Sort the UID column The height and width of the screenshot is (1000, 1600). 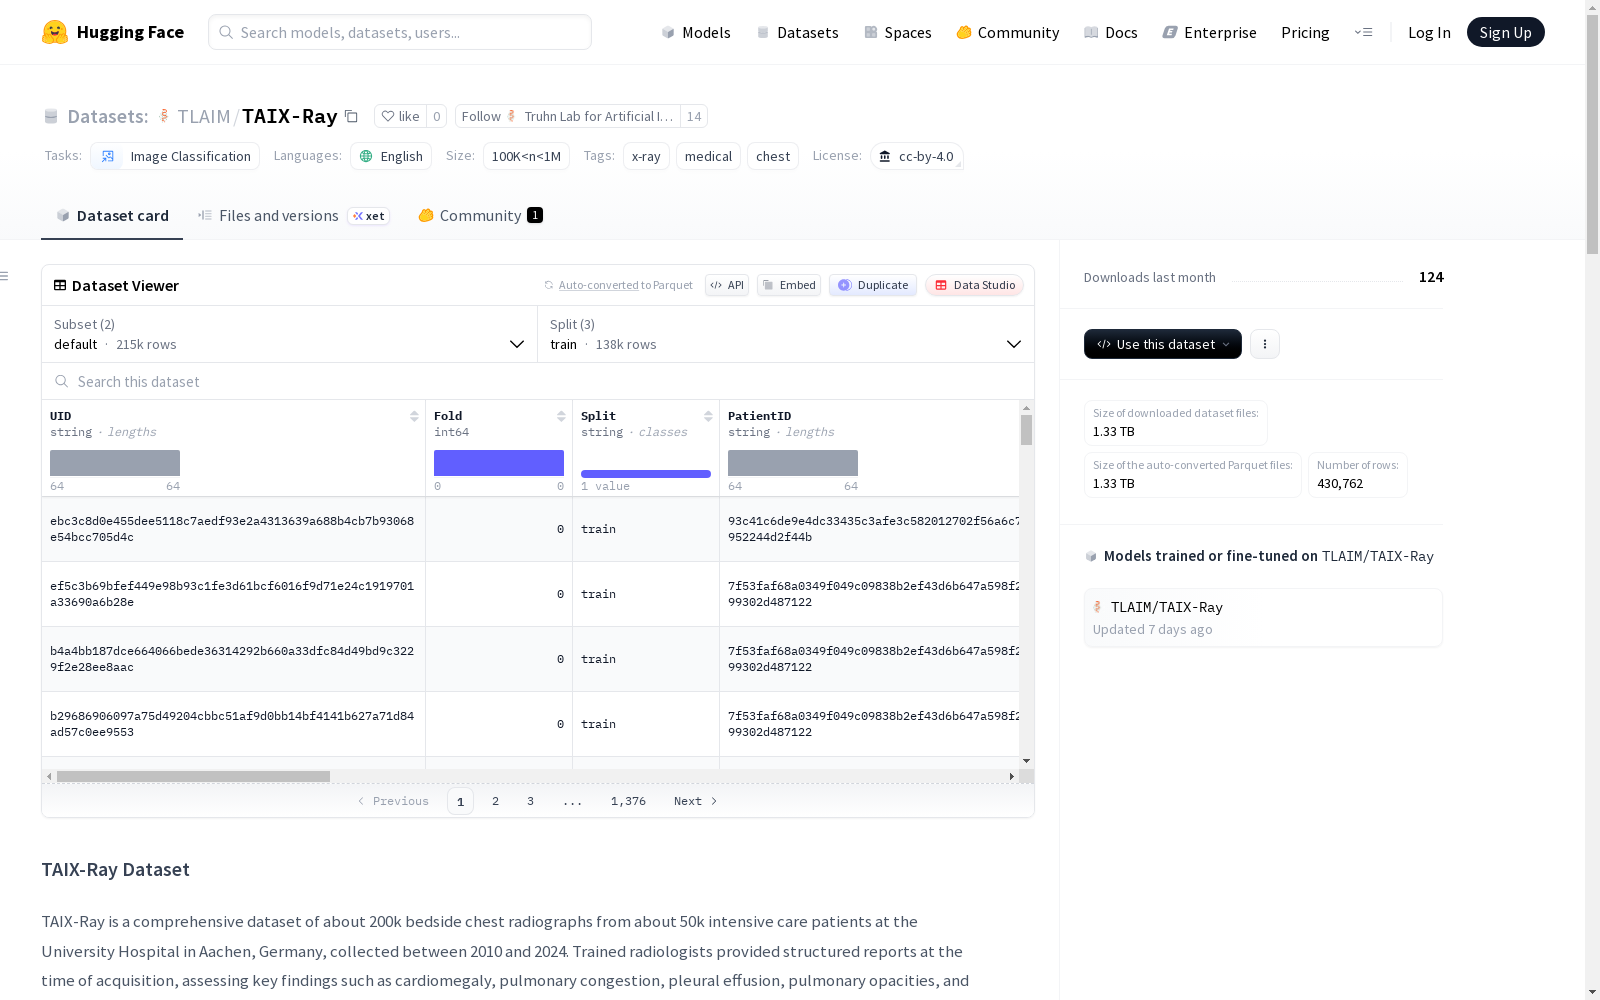tap(414, 416)
